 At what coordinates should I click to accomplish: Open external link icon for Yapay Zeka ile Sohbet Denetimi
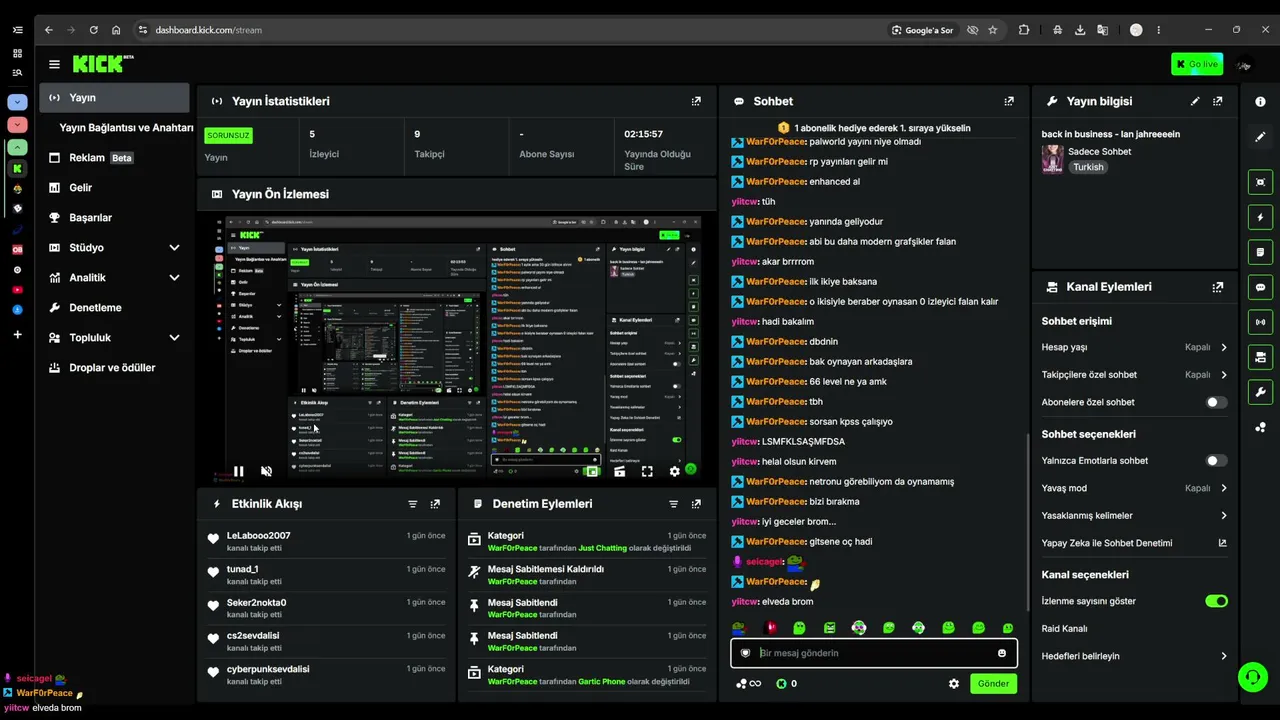tap(1222, 543)
